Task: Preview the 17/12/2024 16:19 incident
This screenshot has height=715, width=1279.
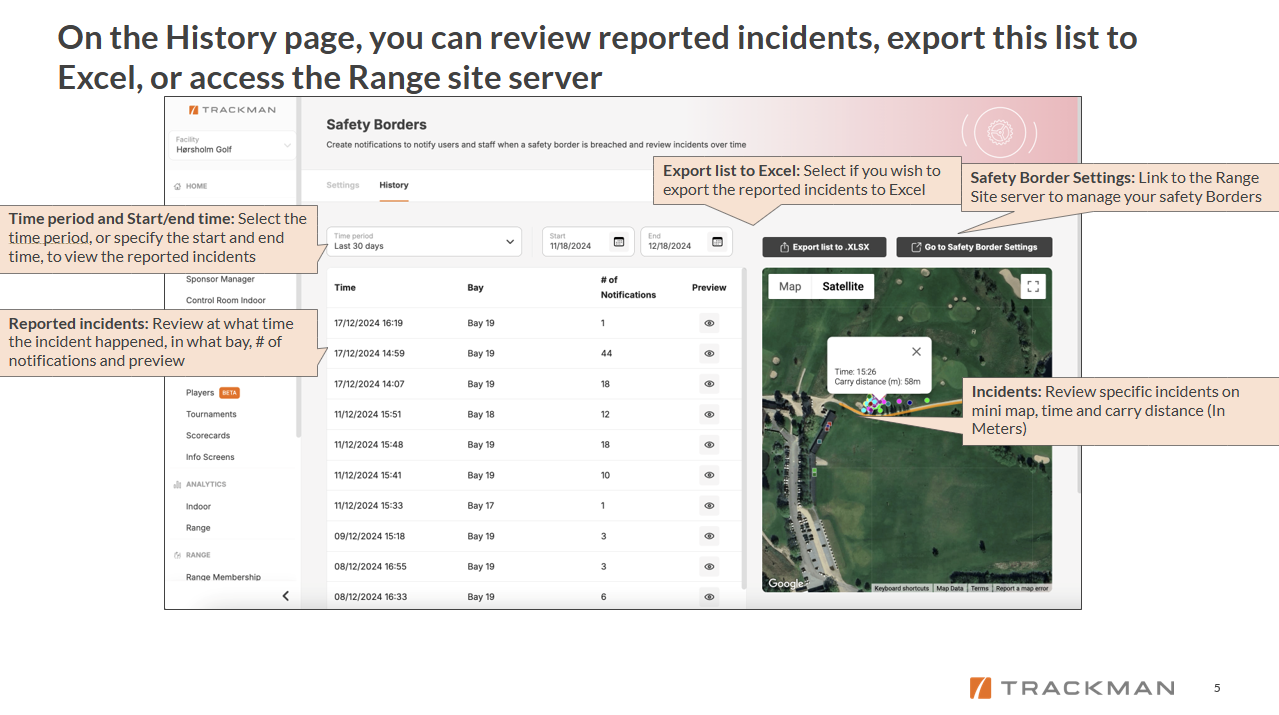Action: (x=709, y=323)
